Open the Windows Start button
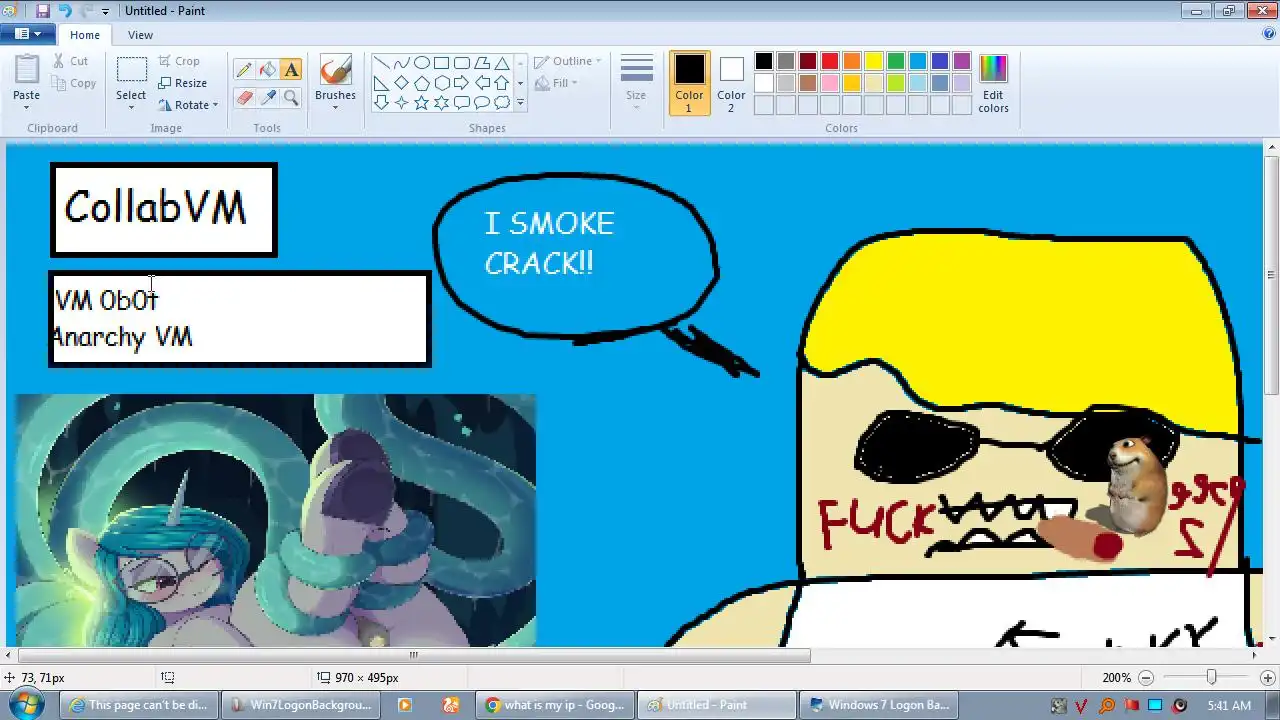The height and width of the screenshot is (720, 1280). tap(25, 704)
